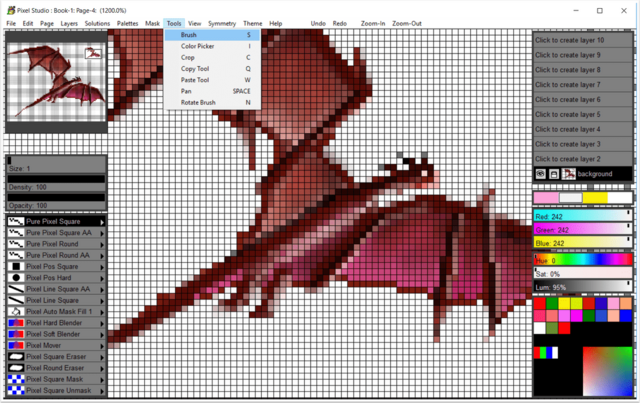Click the Zoom-In button
The width and height of the screenshot is (640, 403).
coord(373,23)
